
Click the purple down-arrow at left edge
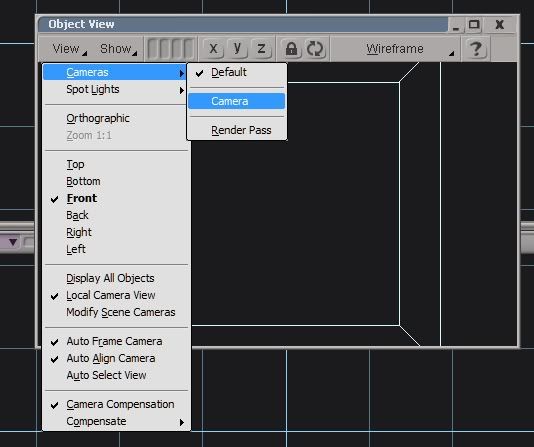coord(13,242)
